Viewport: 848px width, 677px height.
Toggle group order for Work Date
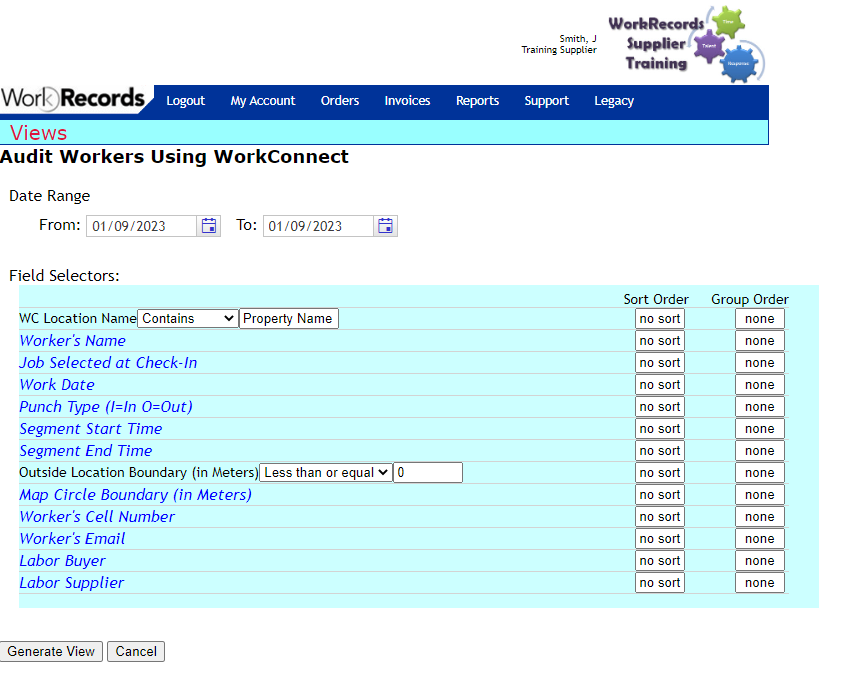[760, 385]
